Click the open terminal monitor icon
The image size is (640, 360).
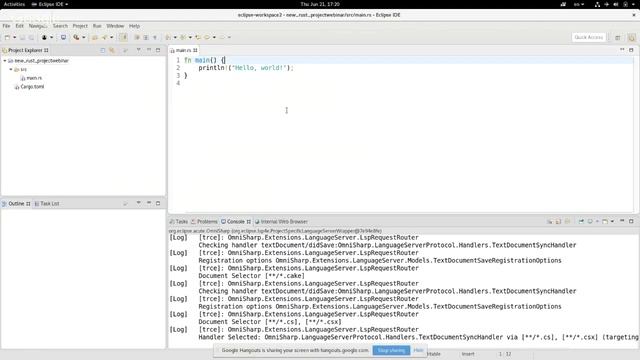(x=63, y=37)
